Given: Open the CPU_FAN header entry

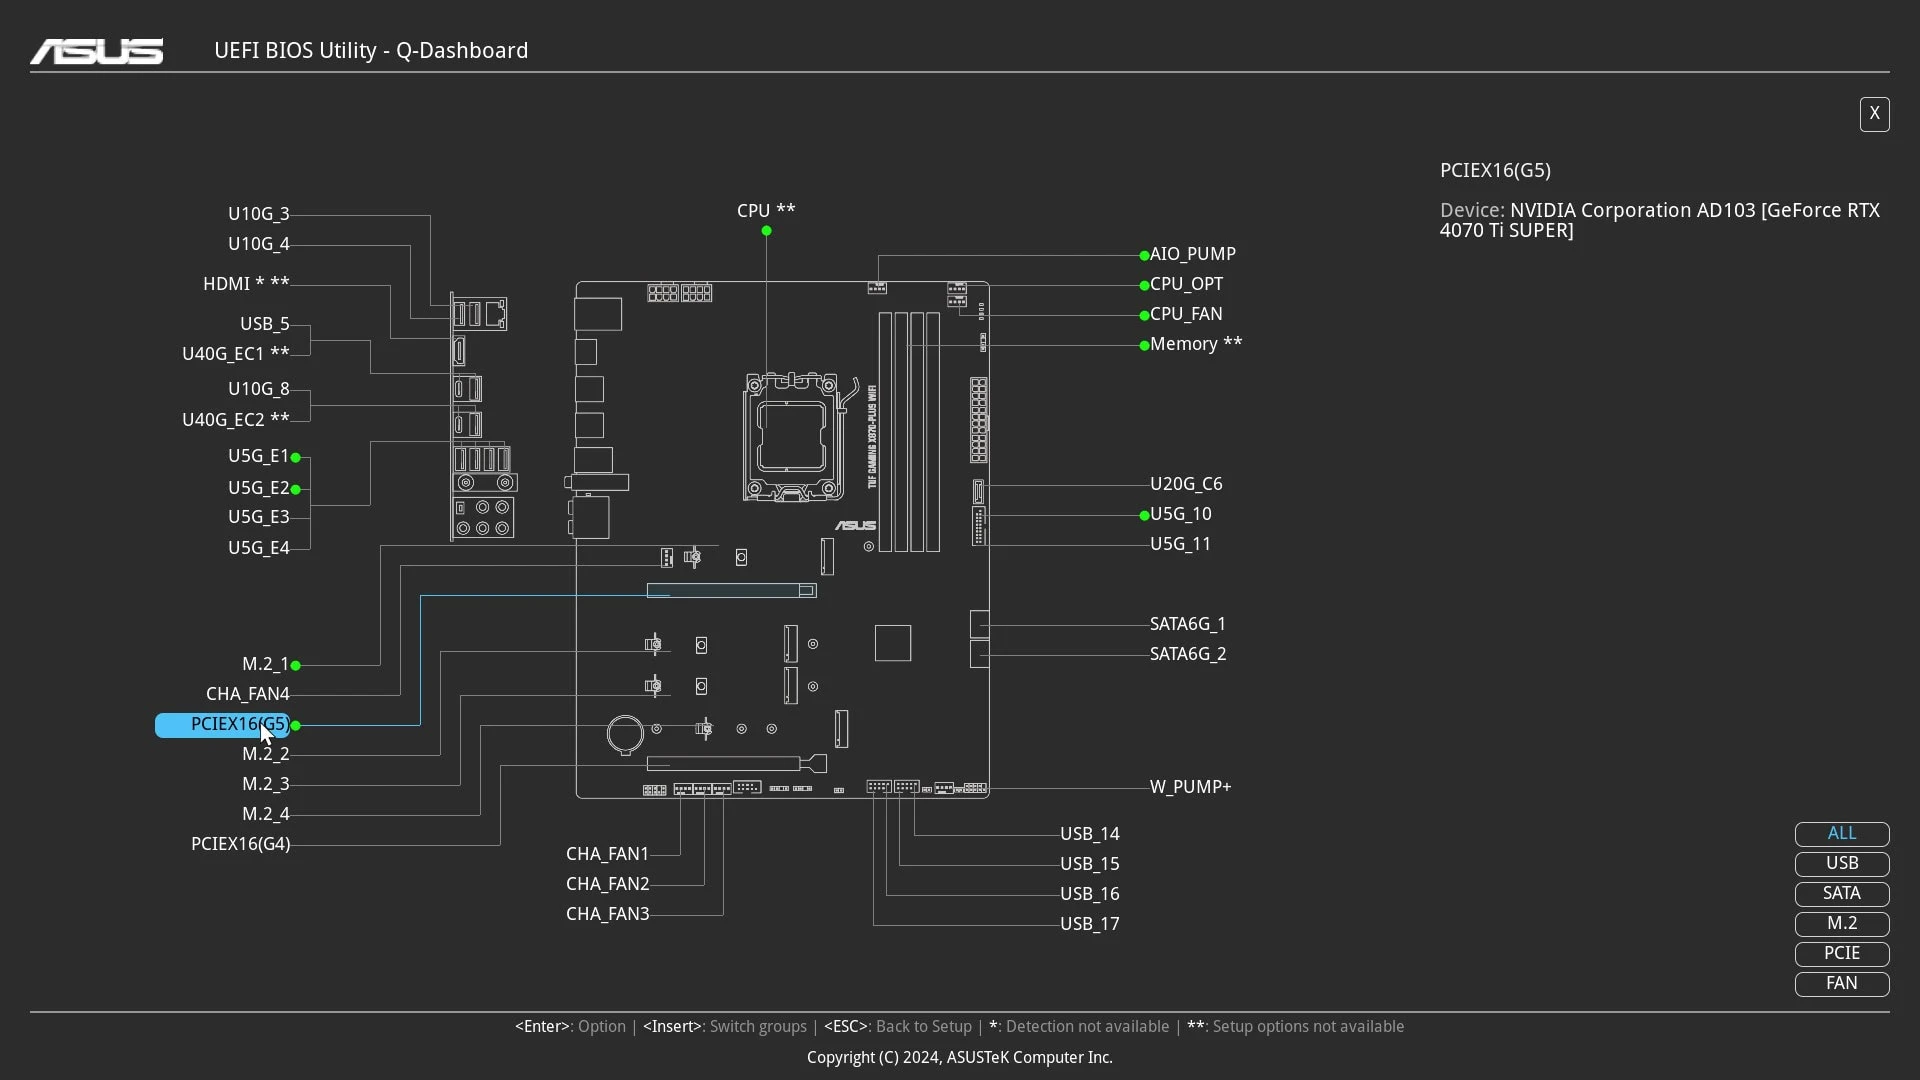Looking at the screenshot, I should (x=1186, y=314).
